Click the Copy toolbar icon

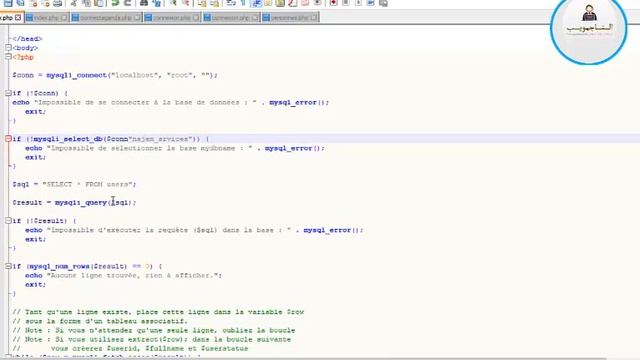pos(87,3)
